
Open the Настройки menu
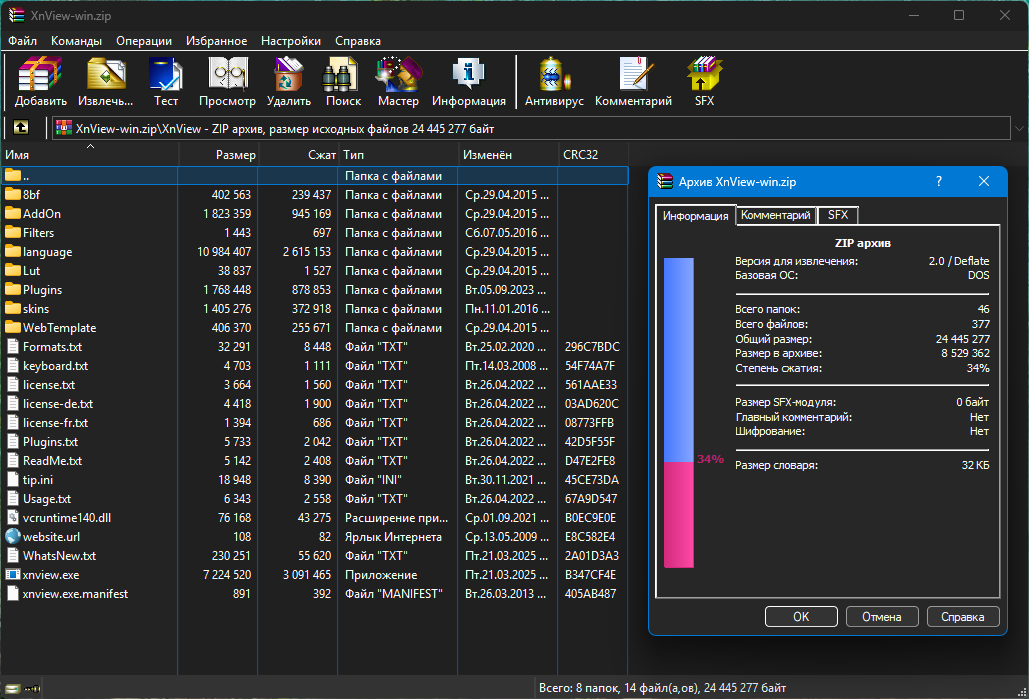(291, 41)
